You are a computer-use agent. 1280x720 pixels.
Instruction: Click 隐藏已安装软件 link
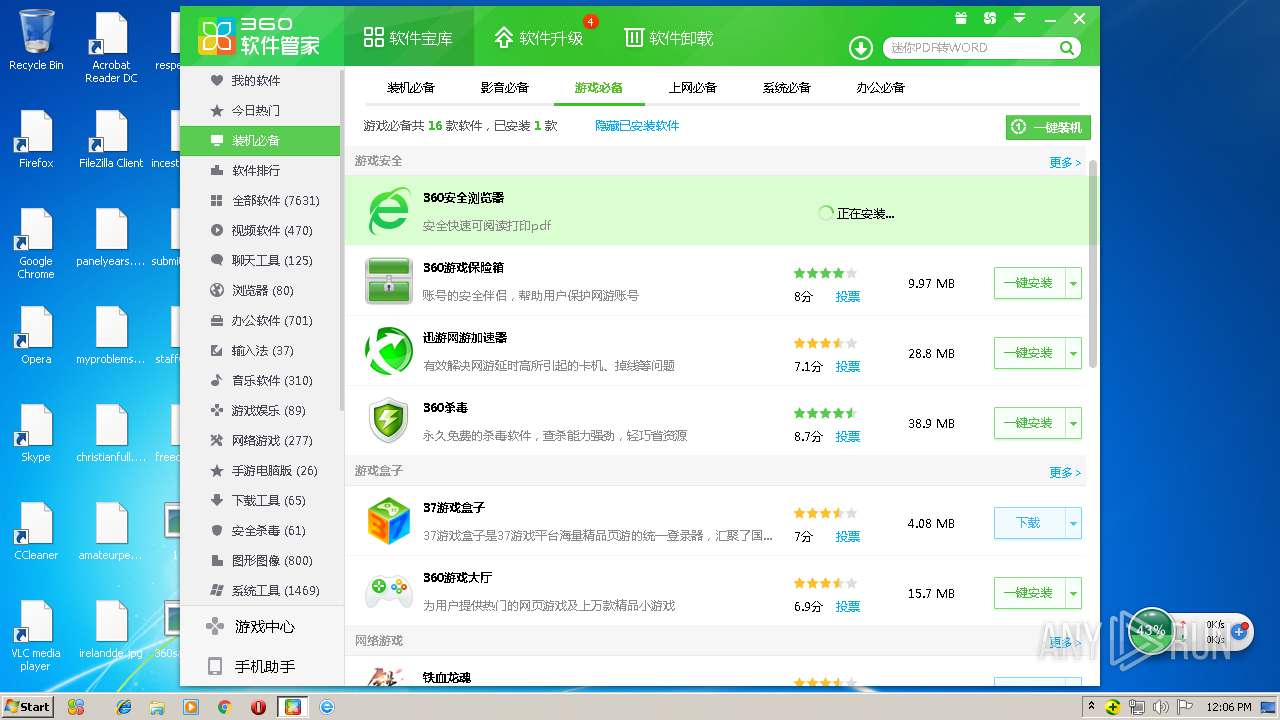(637, 126)
